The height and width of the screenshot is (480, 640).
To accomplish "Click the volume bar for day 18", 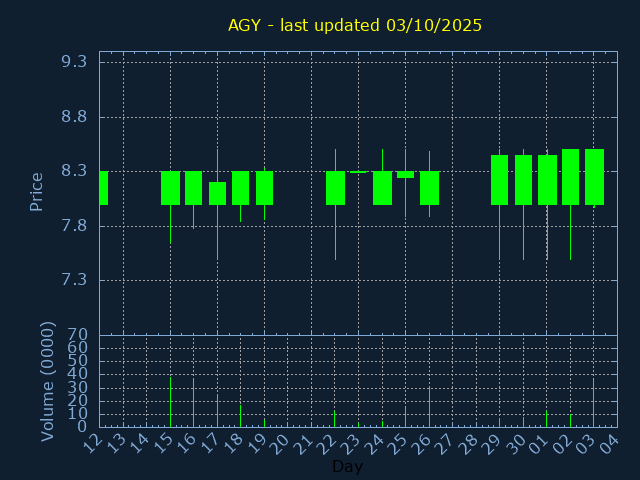I will point(240,415).
